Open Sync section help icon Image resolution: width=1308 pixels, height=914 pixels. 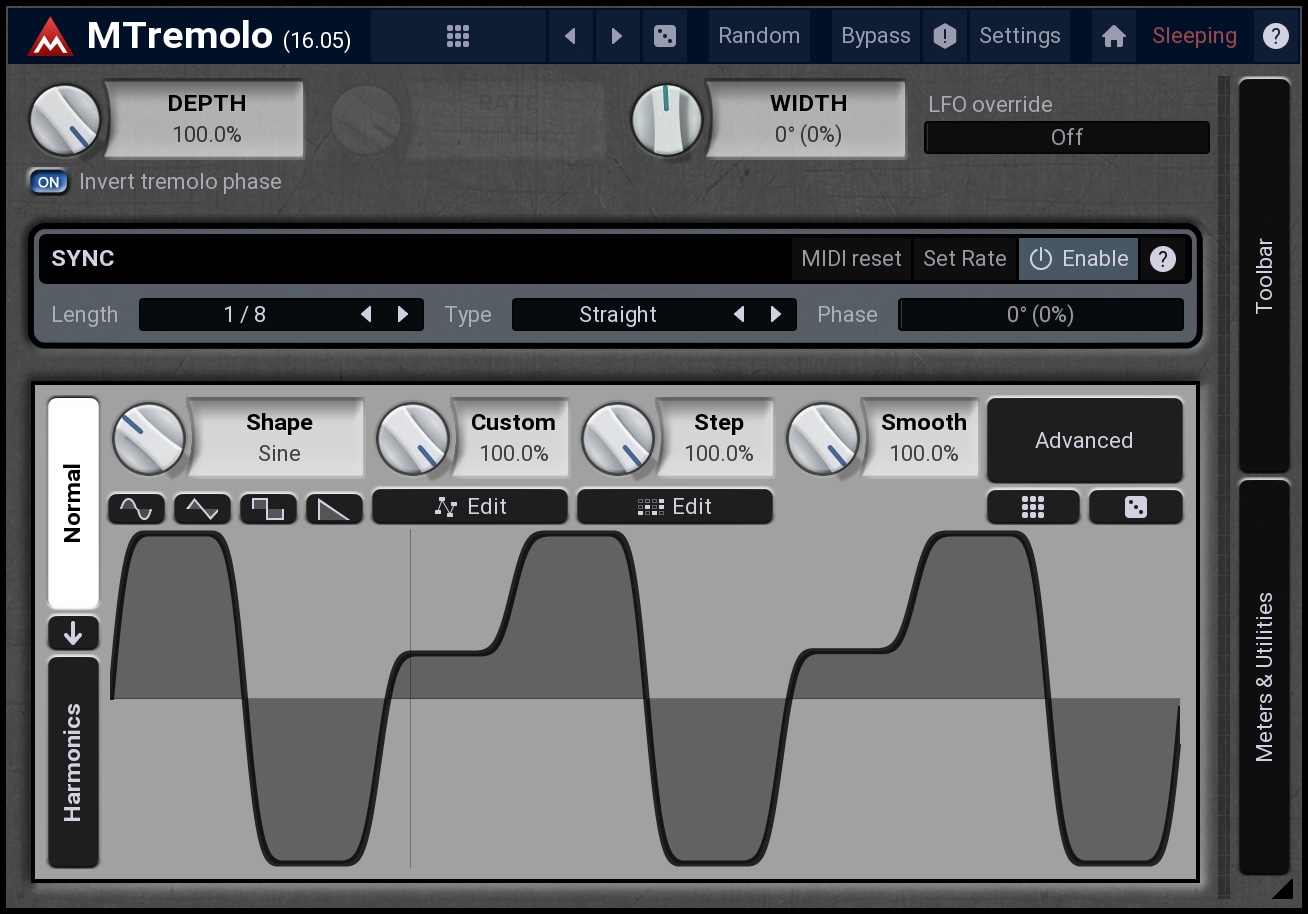(1162, 259)
